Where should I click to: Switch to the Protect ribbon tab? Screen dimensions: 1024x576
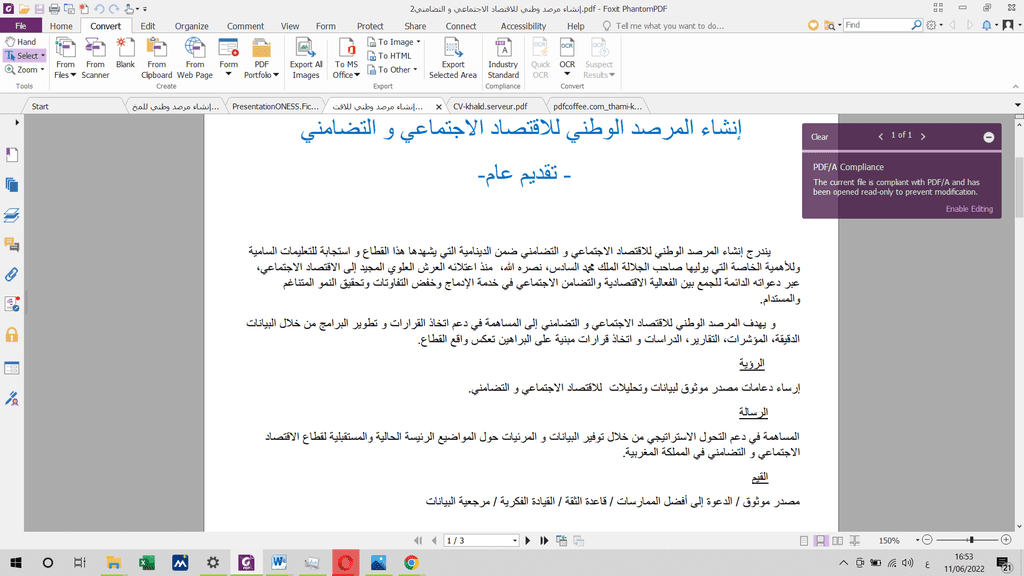click(370, 26)
